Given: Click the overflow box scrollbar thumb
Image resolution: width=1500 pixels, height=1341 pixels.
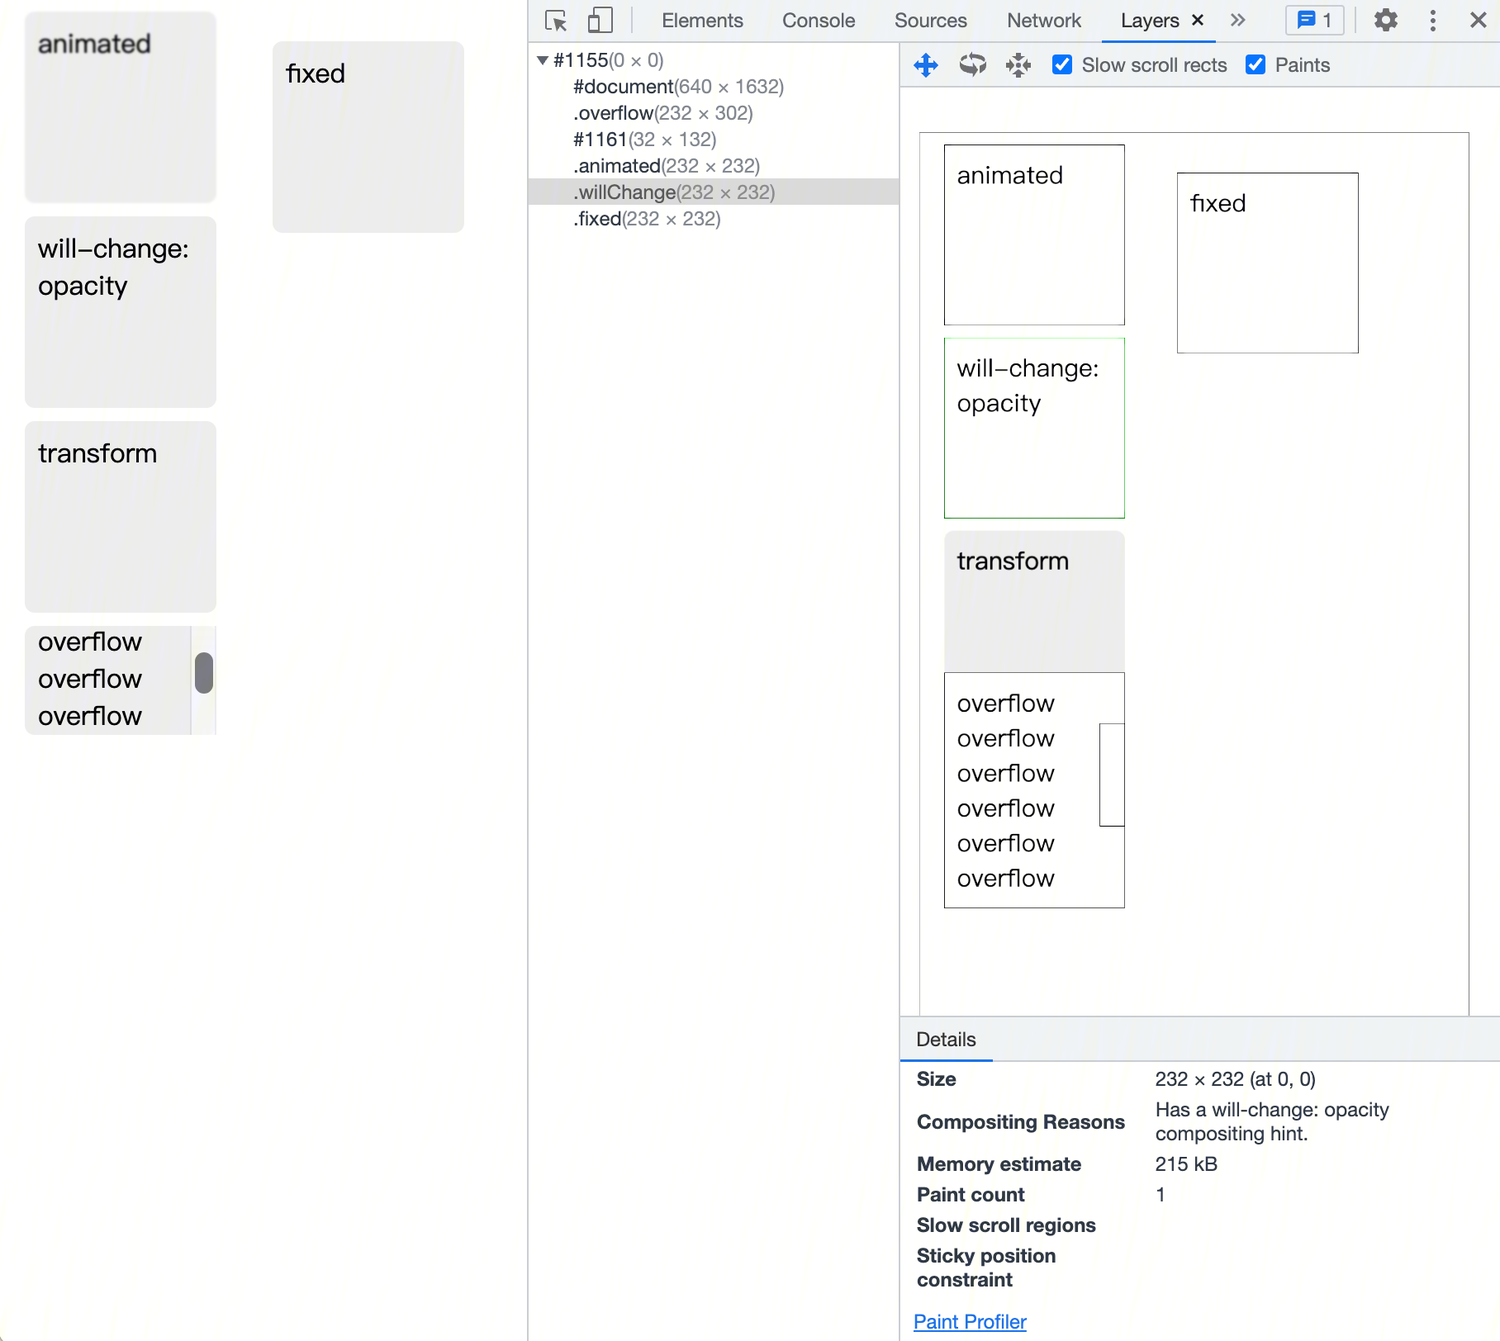Looking at the screenshot, I should (x=204, y=673).
